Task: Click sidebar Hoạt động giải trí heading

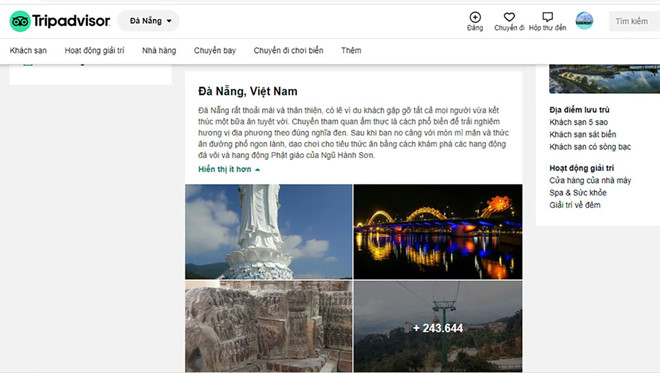Action: pyautogui.click(x=582, y=168)
